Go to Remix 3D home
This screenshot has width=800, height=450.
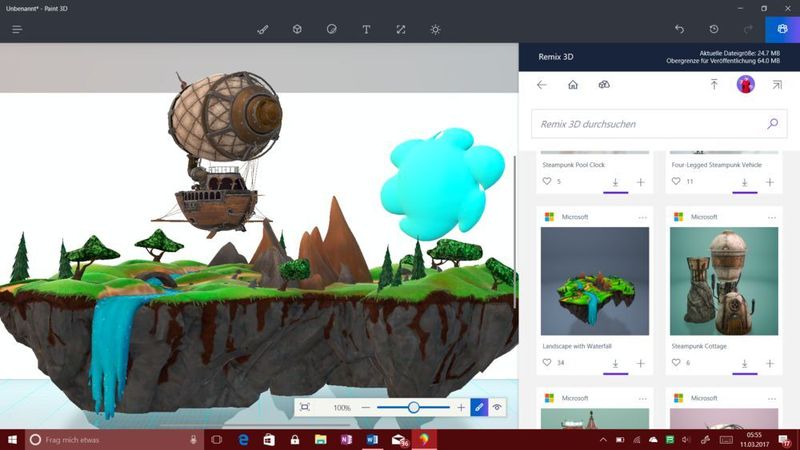click(573, 85)
